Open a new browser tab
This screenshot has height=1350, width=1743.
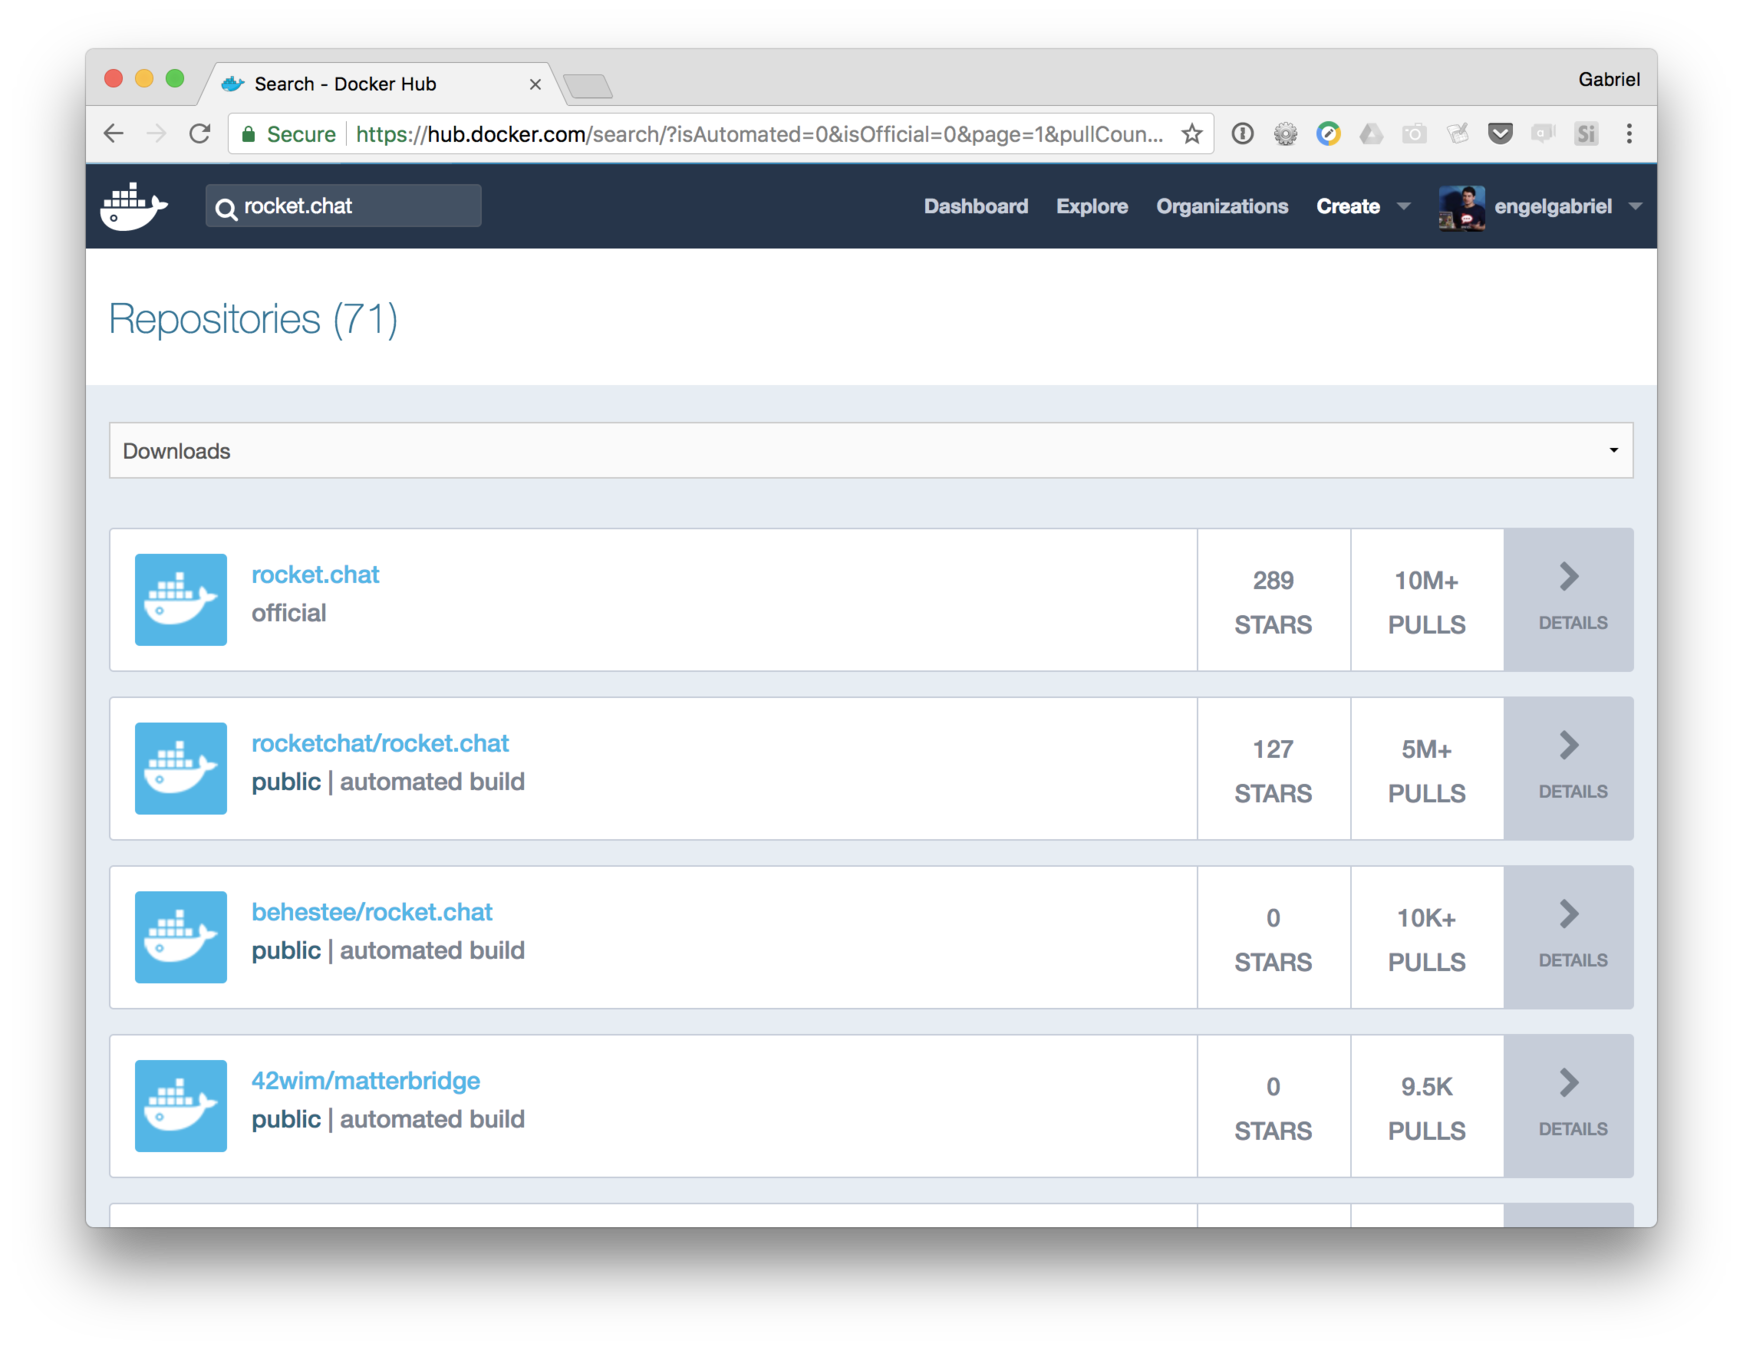588,87
